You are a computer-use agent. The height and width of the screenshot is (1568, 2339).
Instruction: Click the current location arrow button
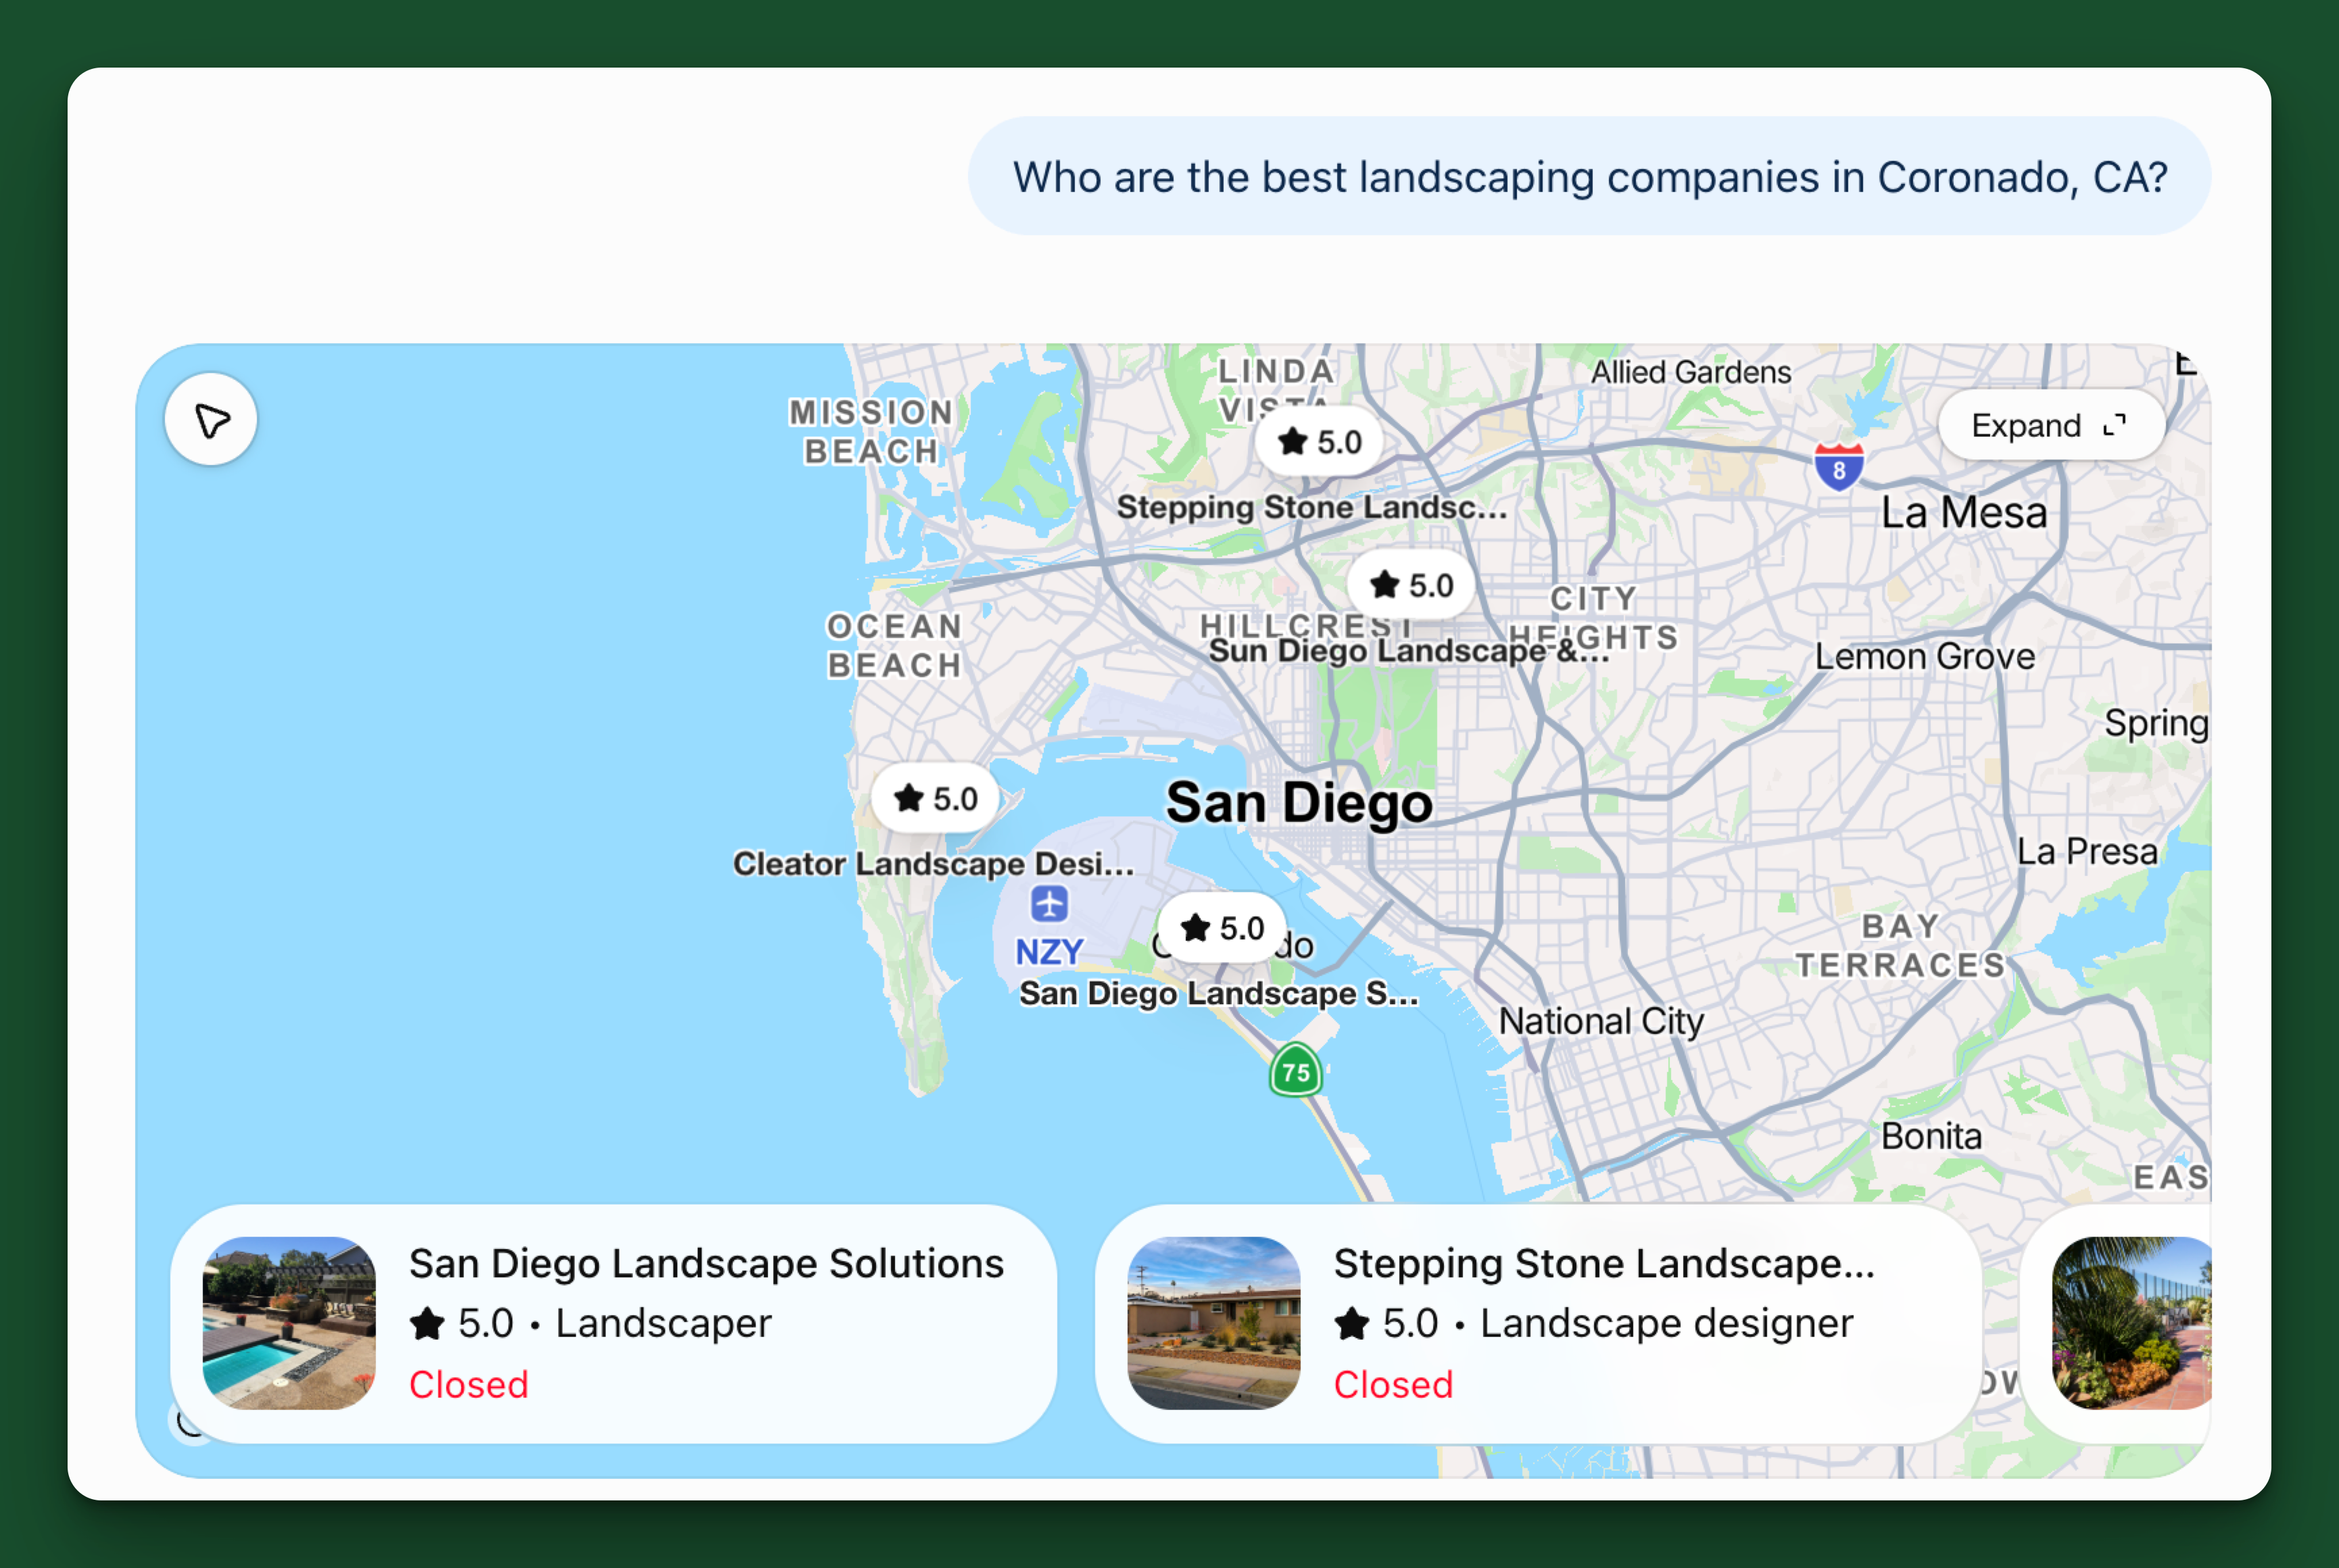pos(211,420)
